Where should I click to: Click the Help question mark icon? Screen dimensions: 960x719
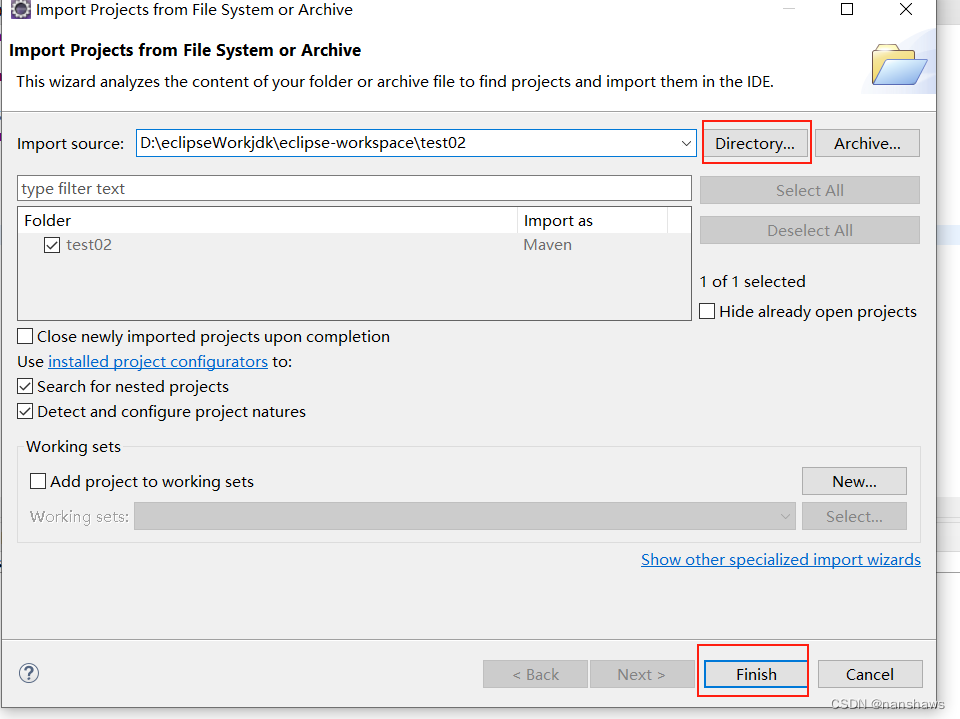click(28, 673)
